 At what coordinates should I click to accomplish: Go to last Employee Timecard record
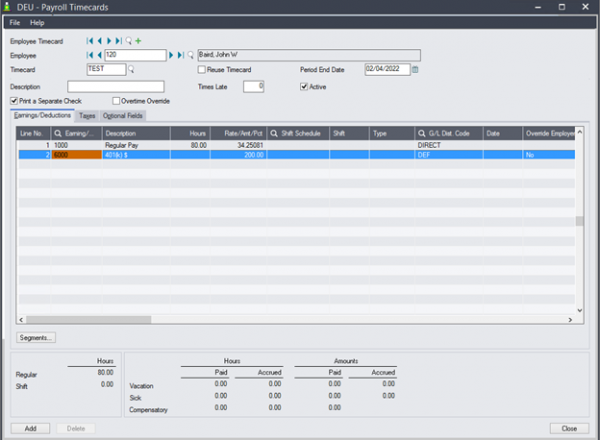pos(119,41)
